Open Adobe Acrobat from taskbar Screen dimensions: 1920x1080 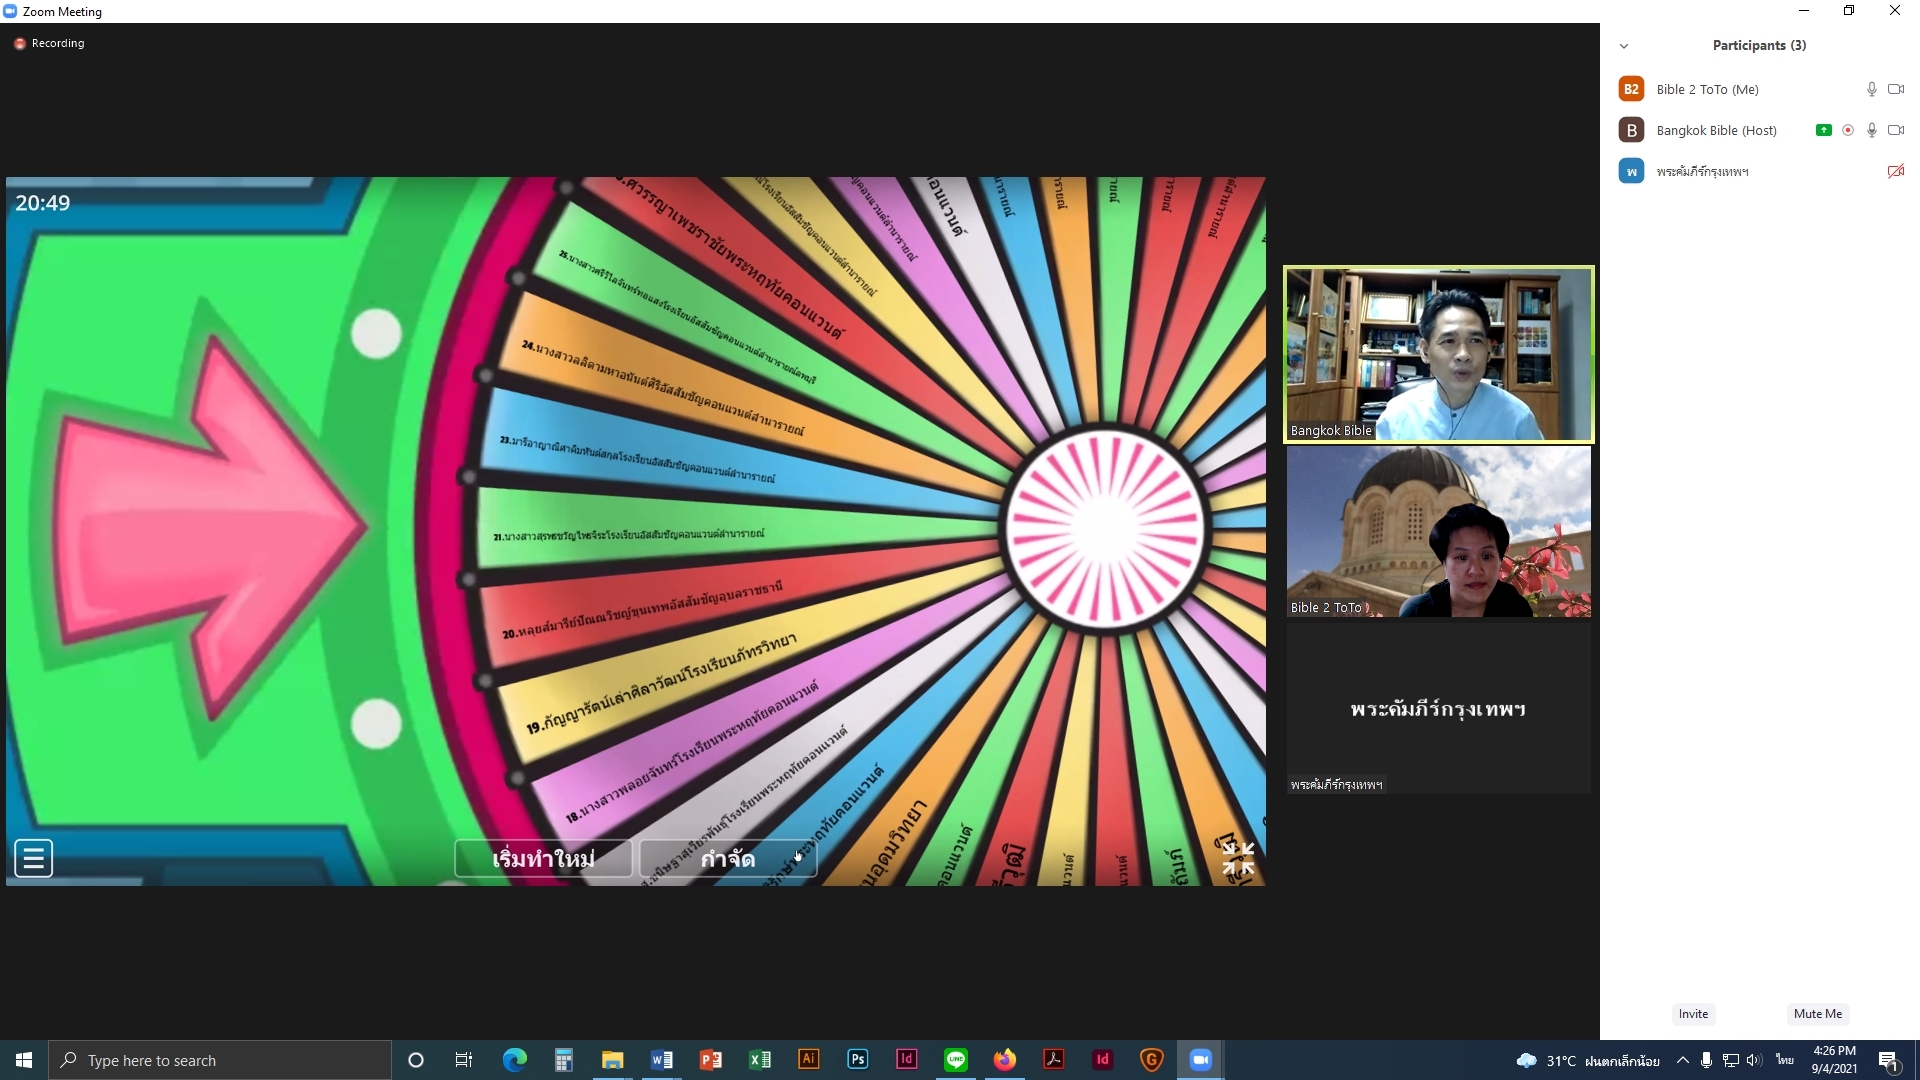[x=1053, y=1059]
